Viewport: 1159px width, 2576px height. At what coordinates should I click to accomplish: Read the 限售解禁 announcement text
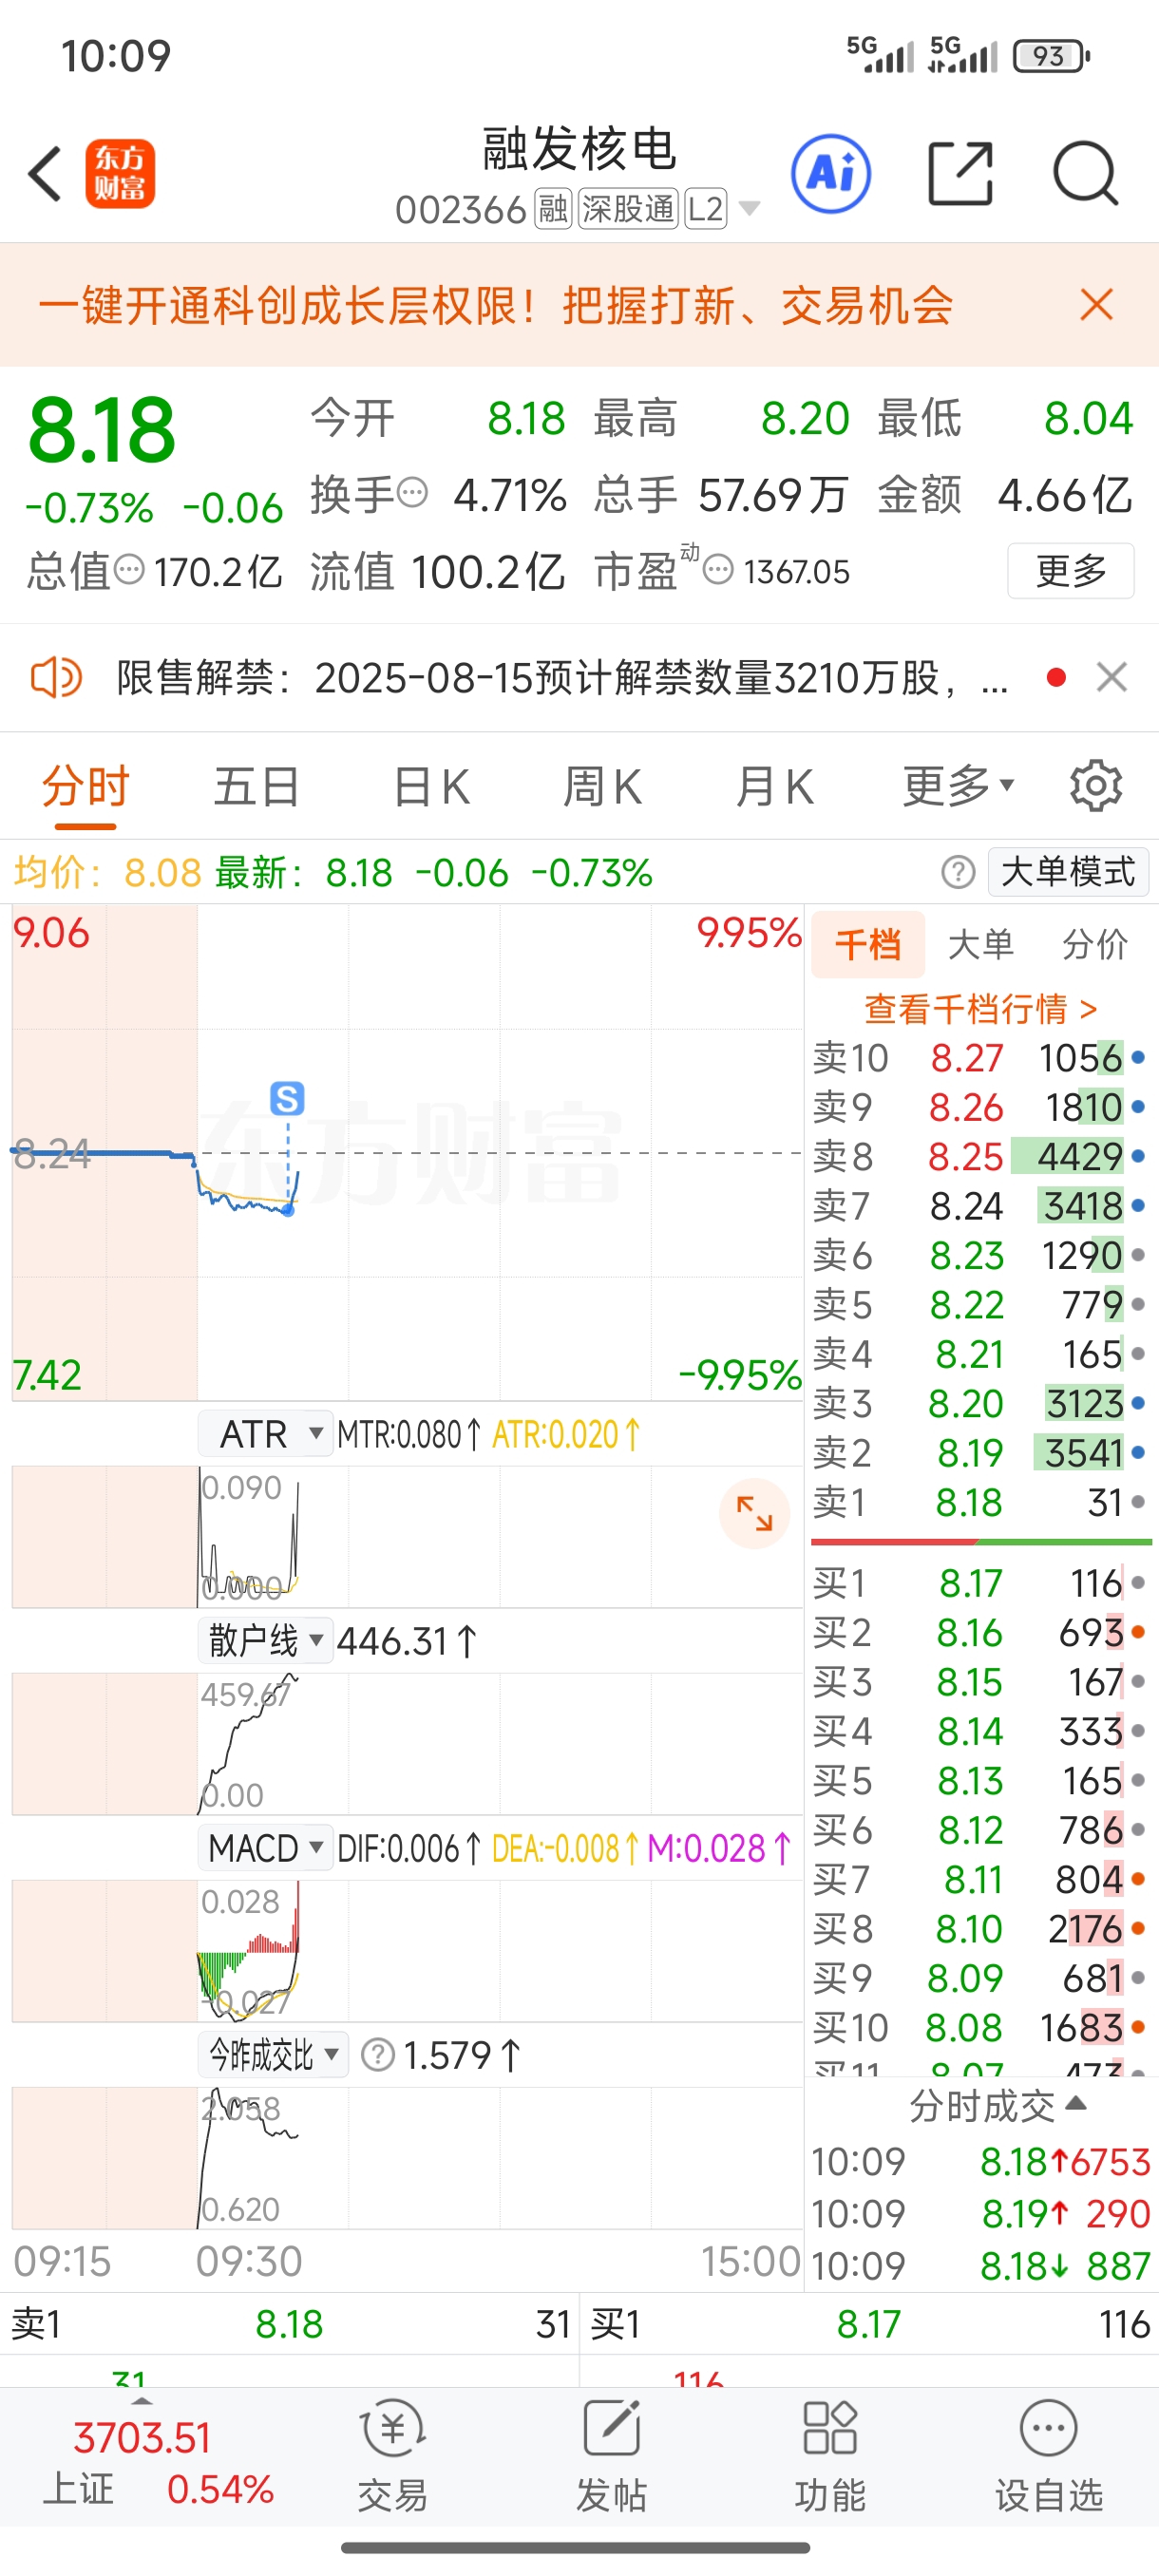pos(561,677)
